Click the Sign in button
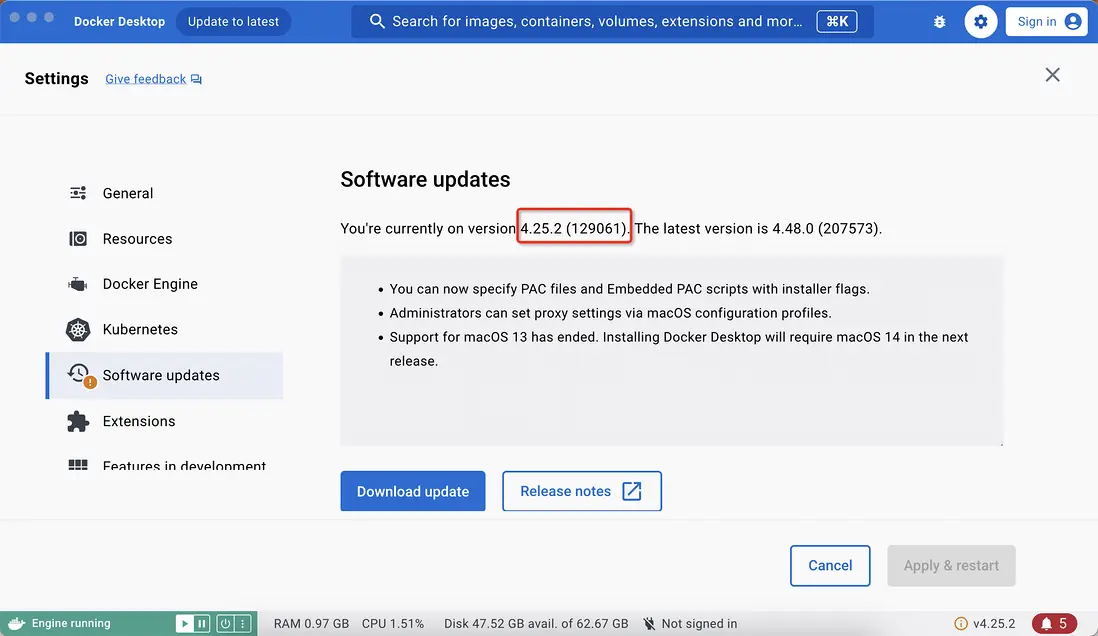Viewport: 1098px width, 636px height. (x=1049, y=21)
